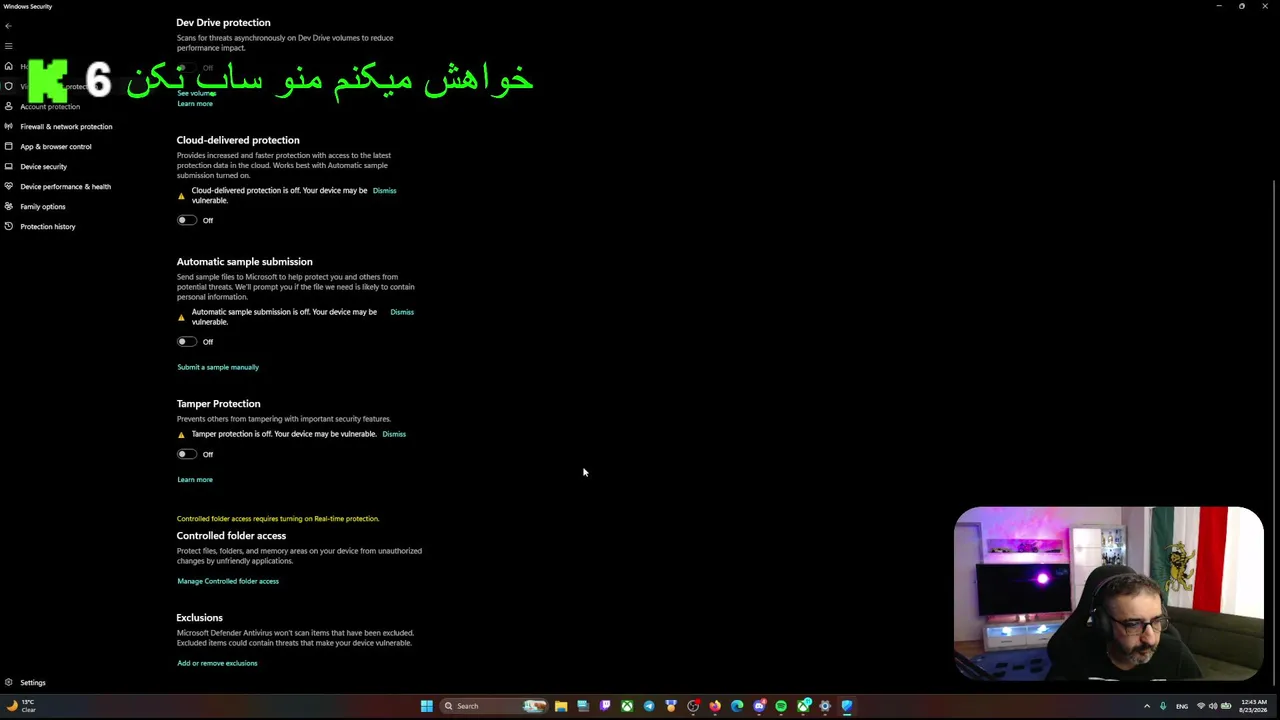Screen dimensions: 1280x720
Task: Dismiss the Tamper protection warning
Action: (x=394, y=434)
